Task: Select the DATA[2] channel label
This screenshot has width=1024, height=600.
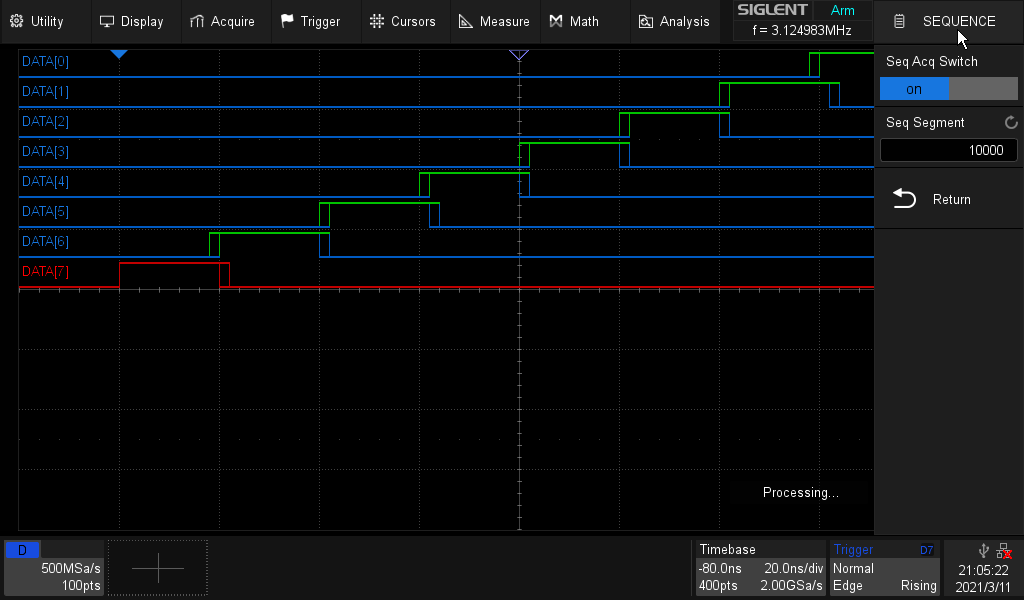Action: click(x=45, y=121)
